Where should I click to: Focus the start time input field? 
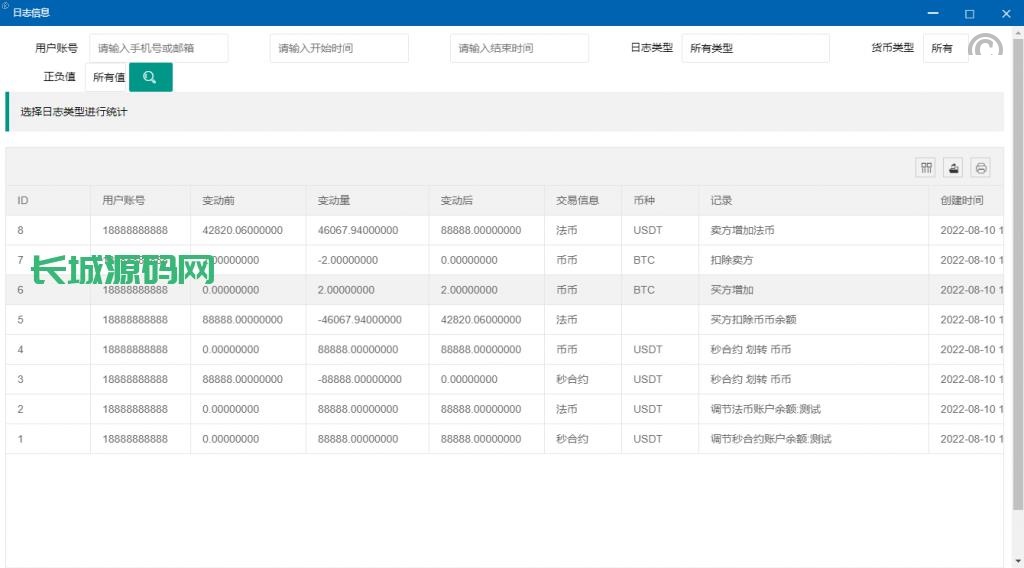339,48
